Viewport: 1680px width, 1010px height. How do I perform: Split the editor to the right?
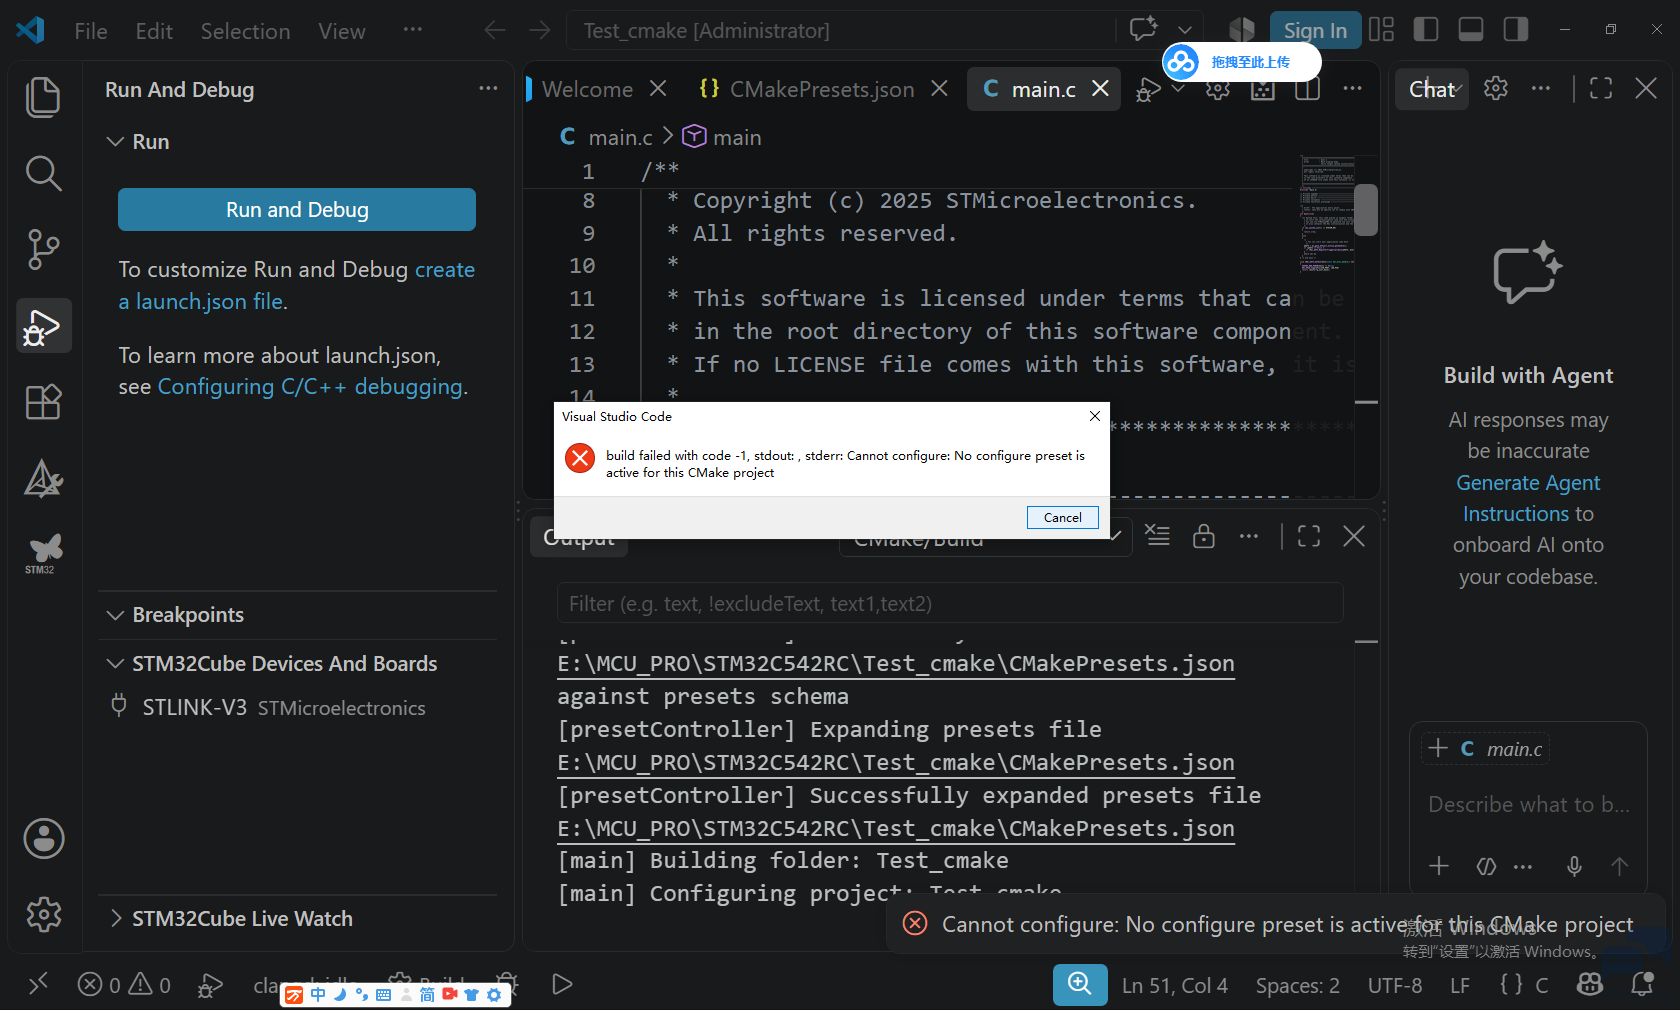click(x=1307, y=89)
